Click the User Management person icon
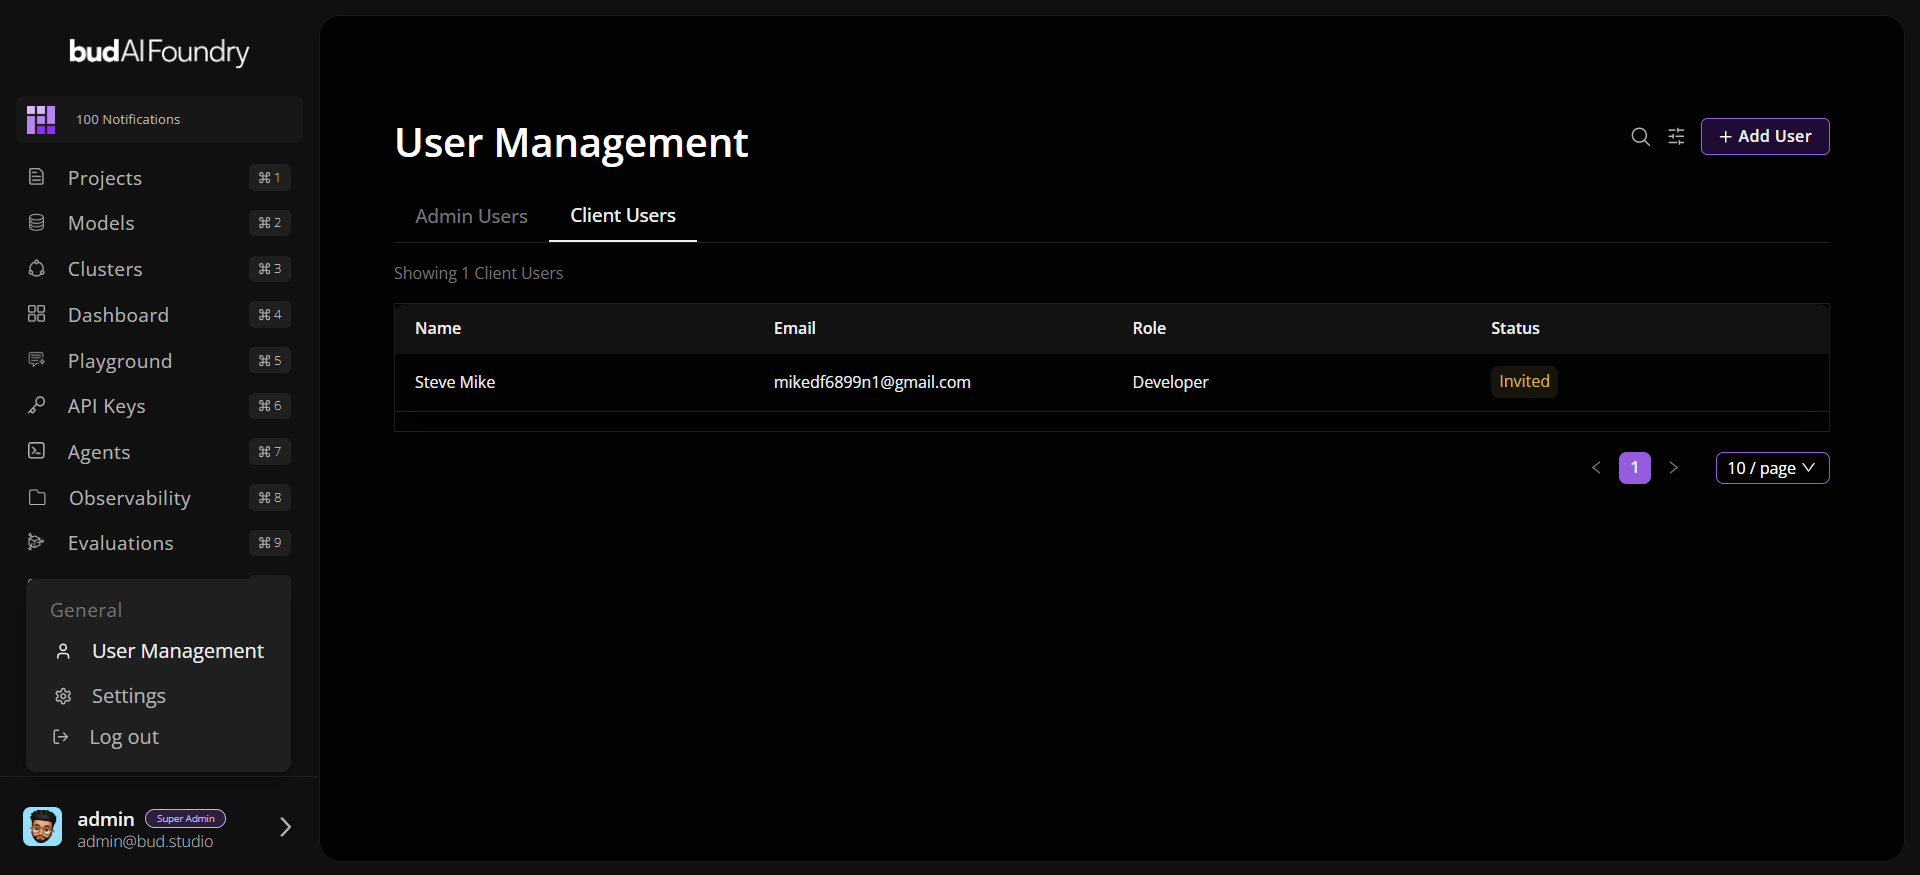The image size is (1920, 875). [63, 651]
